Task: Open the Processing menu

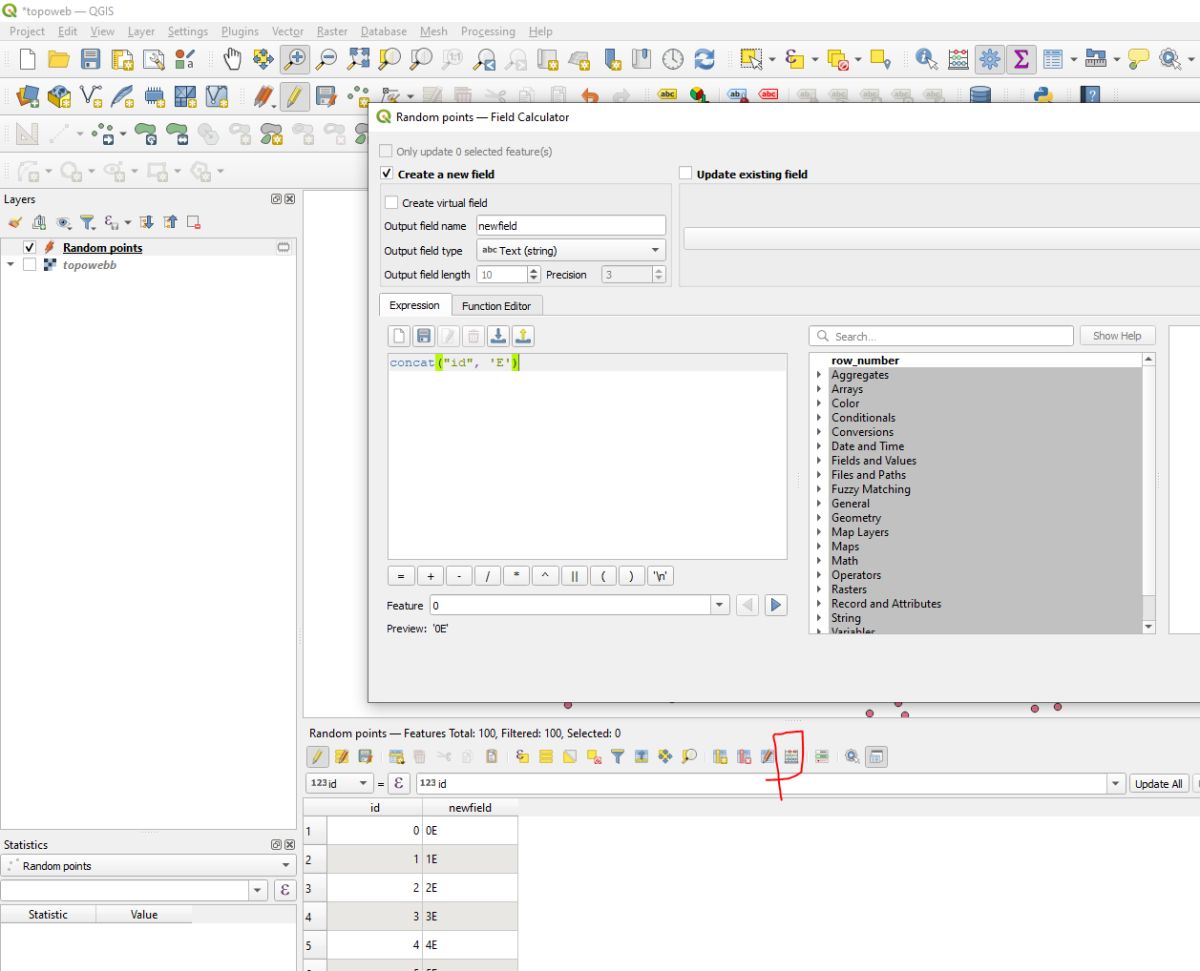Action: [488, 31]
